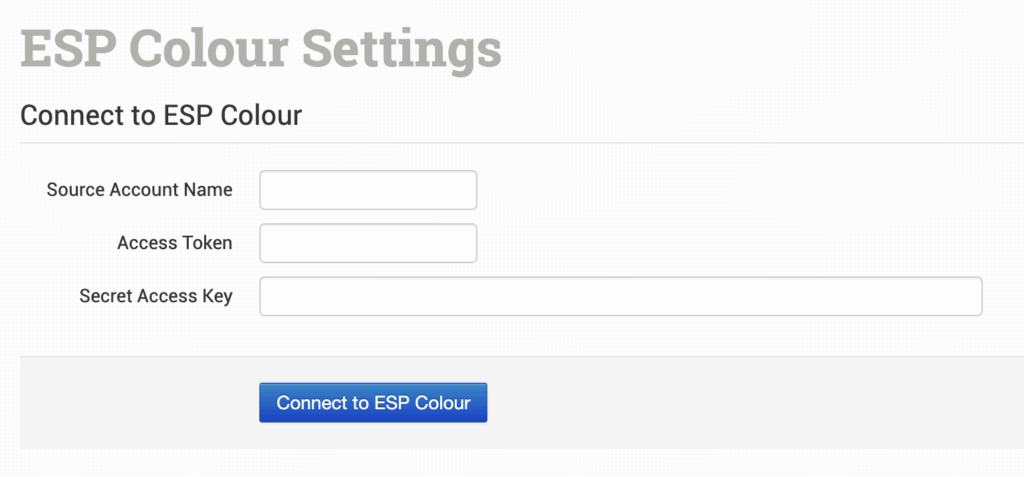Click the grey ESP Colour Settings heading text

point(260,47)
